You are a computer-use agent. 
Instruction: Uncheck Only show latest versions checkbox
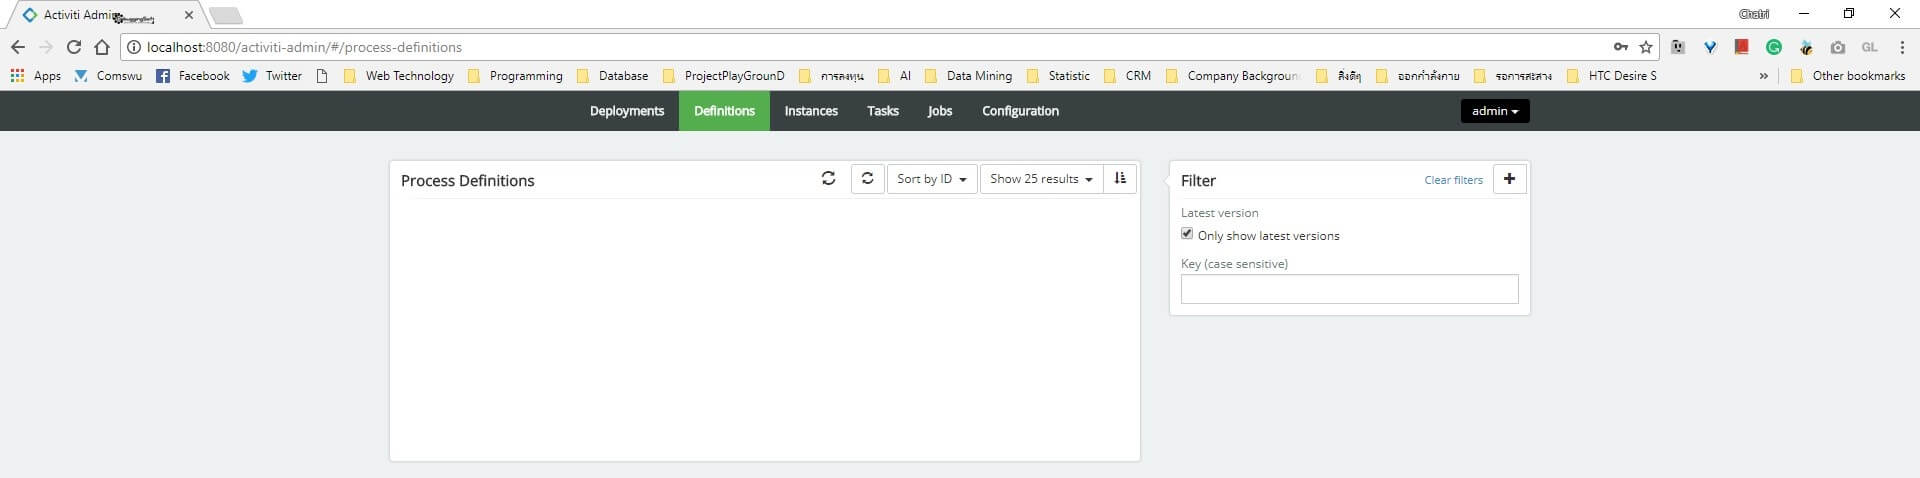point(1187,234)
